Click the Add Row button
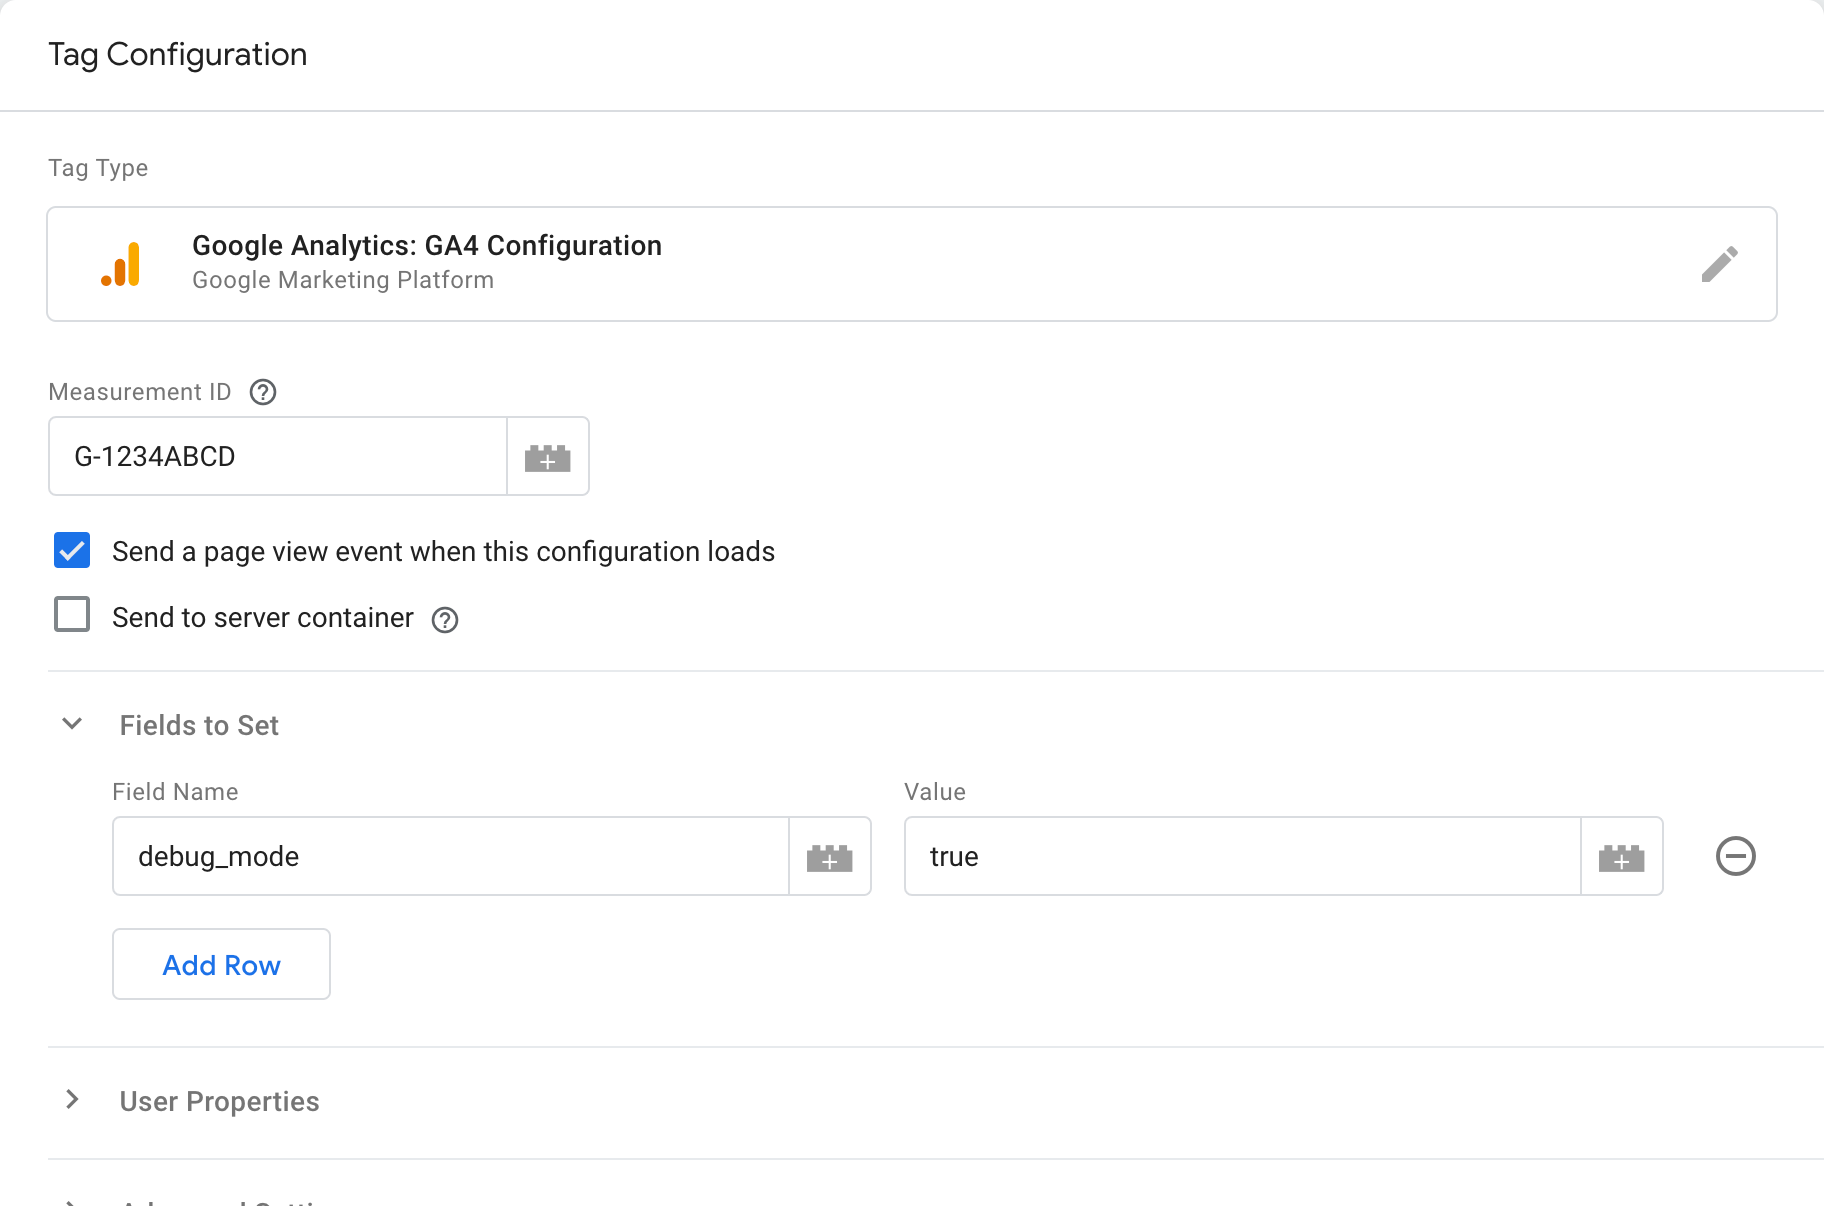 (x=221, y=964)
